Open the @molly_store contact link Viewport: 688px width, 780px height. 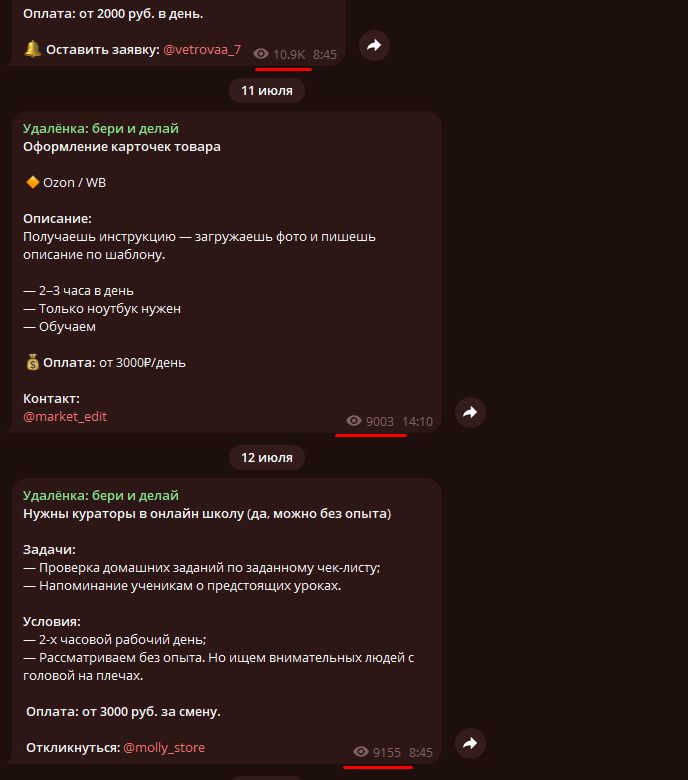[164, 748]
